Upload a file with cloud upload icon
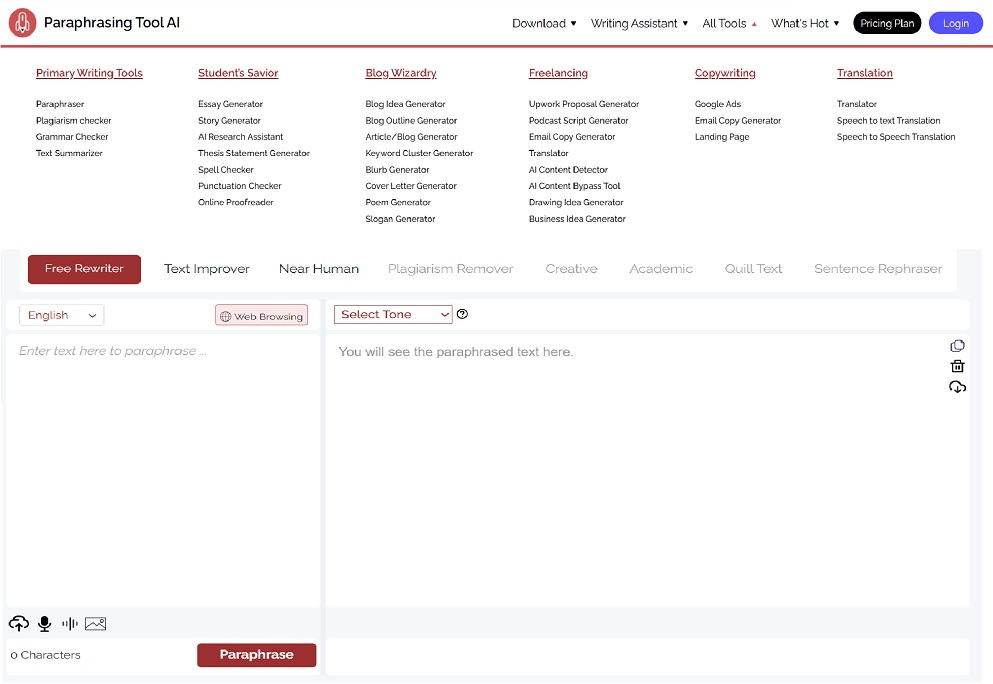The image size is (993, 684). coord(18,624)
